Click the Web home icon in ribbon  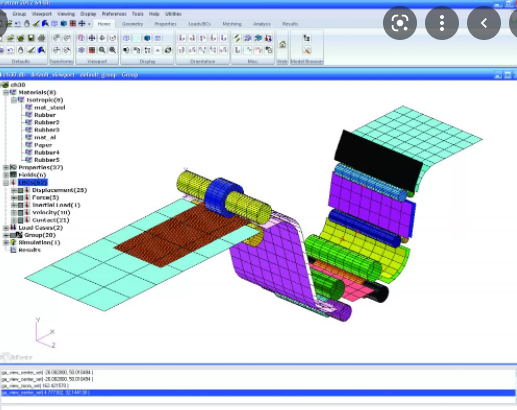click(x=282, y=44)
